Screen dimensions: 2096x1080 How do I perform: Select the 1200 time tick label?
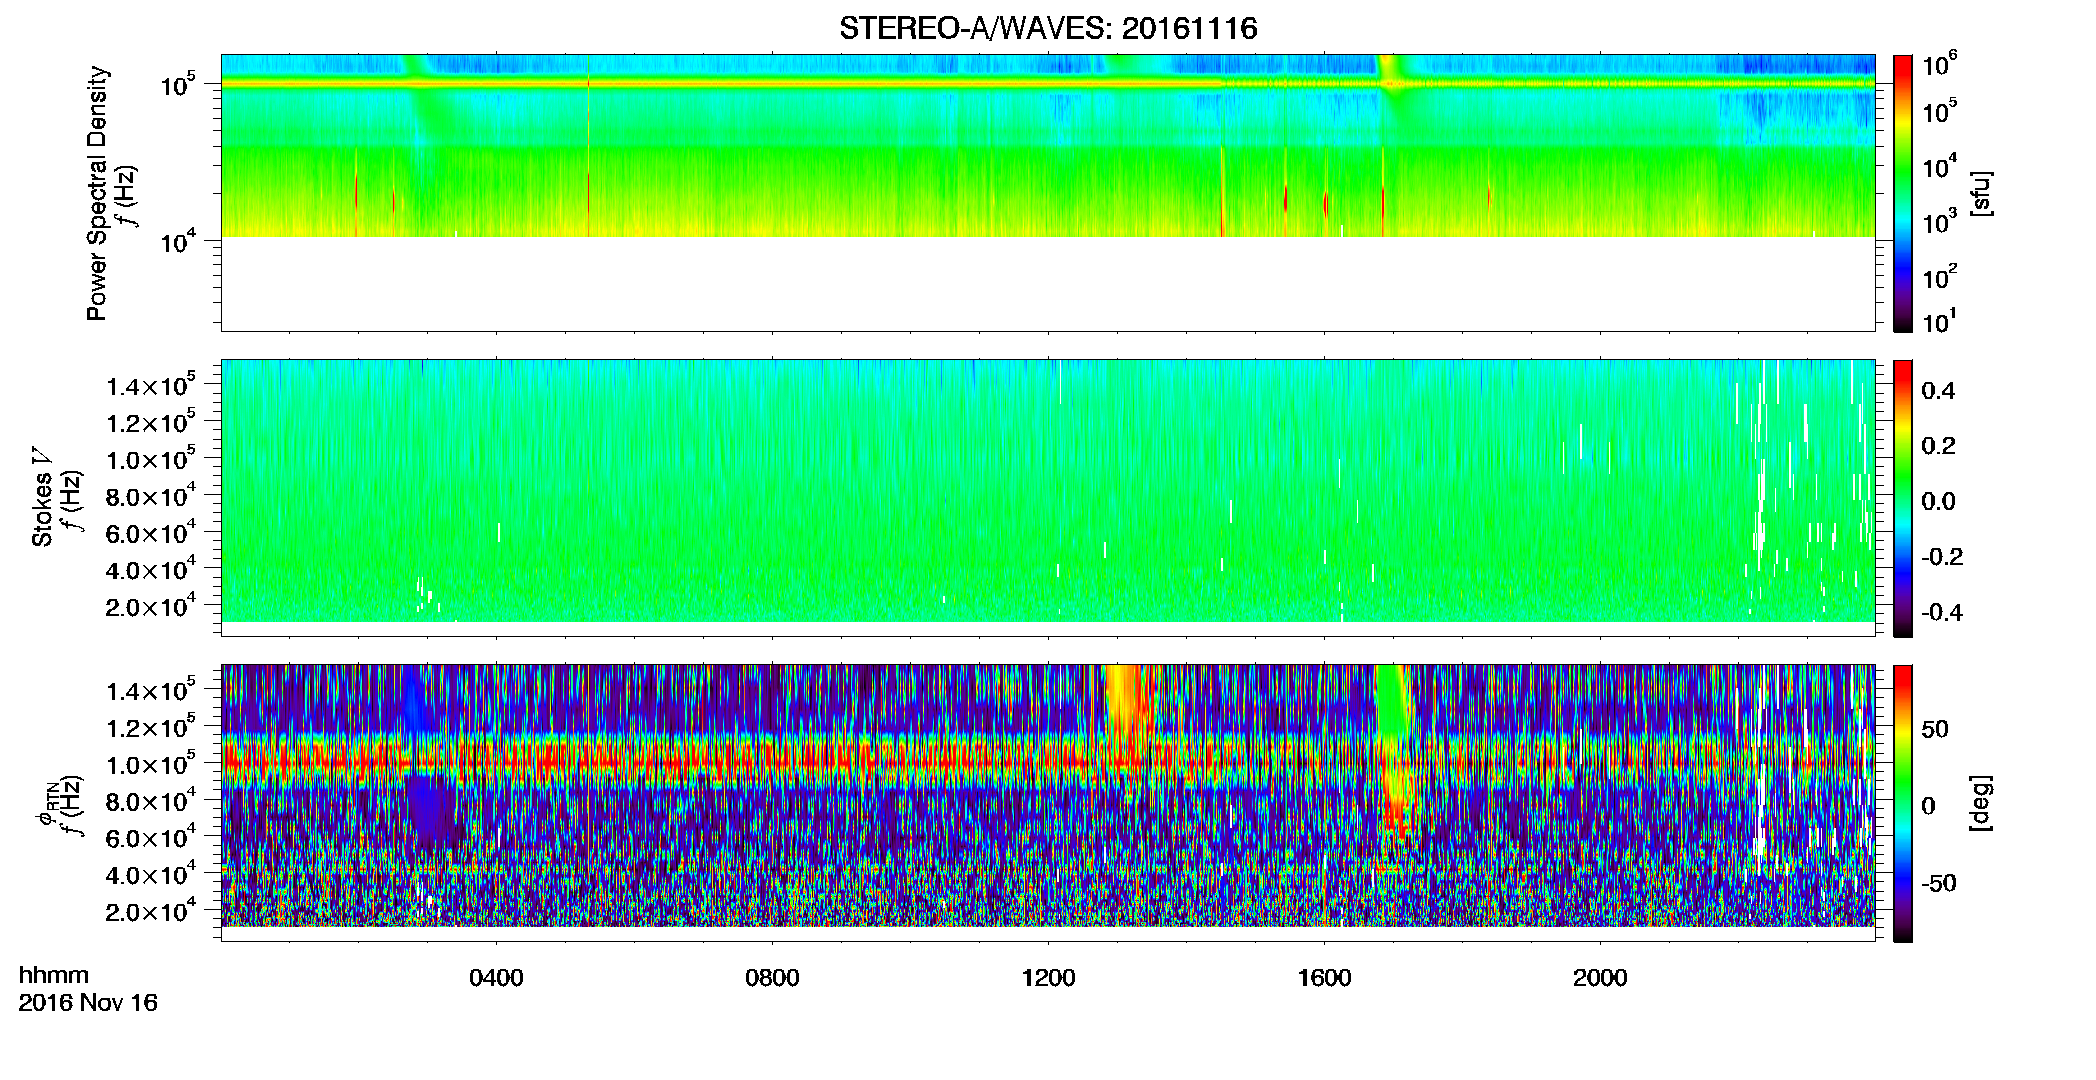coord(1048,978)
